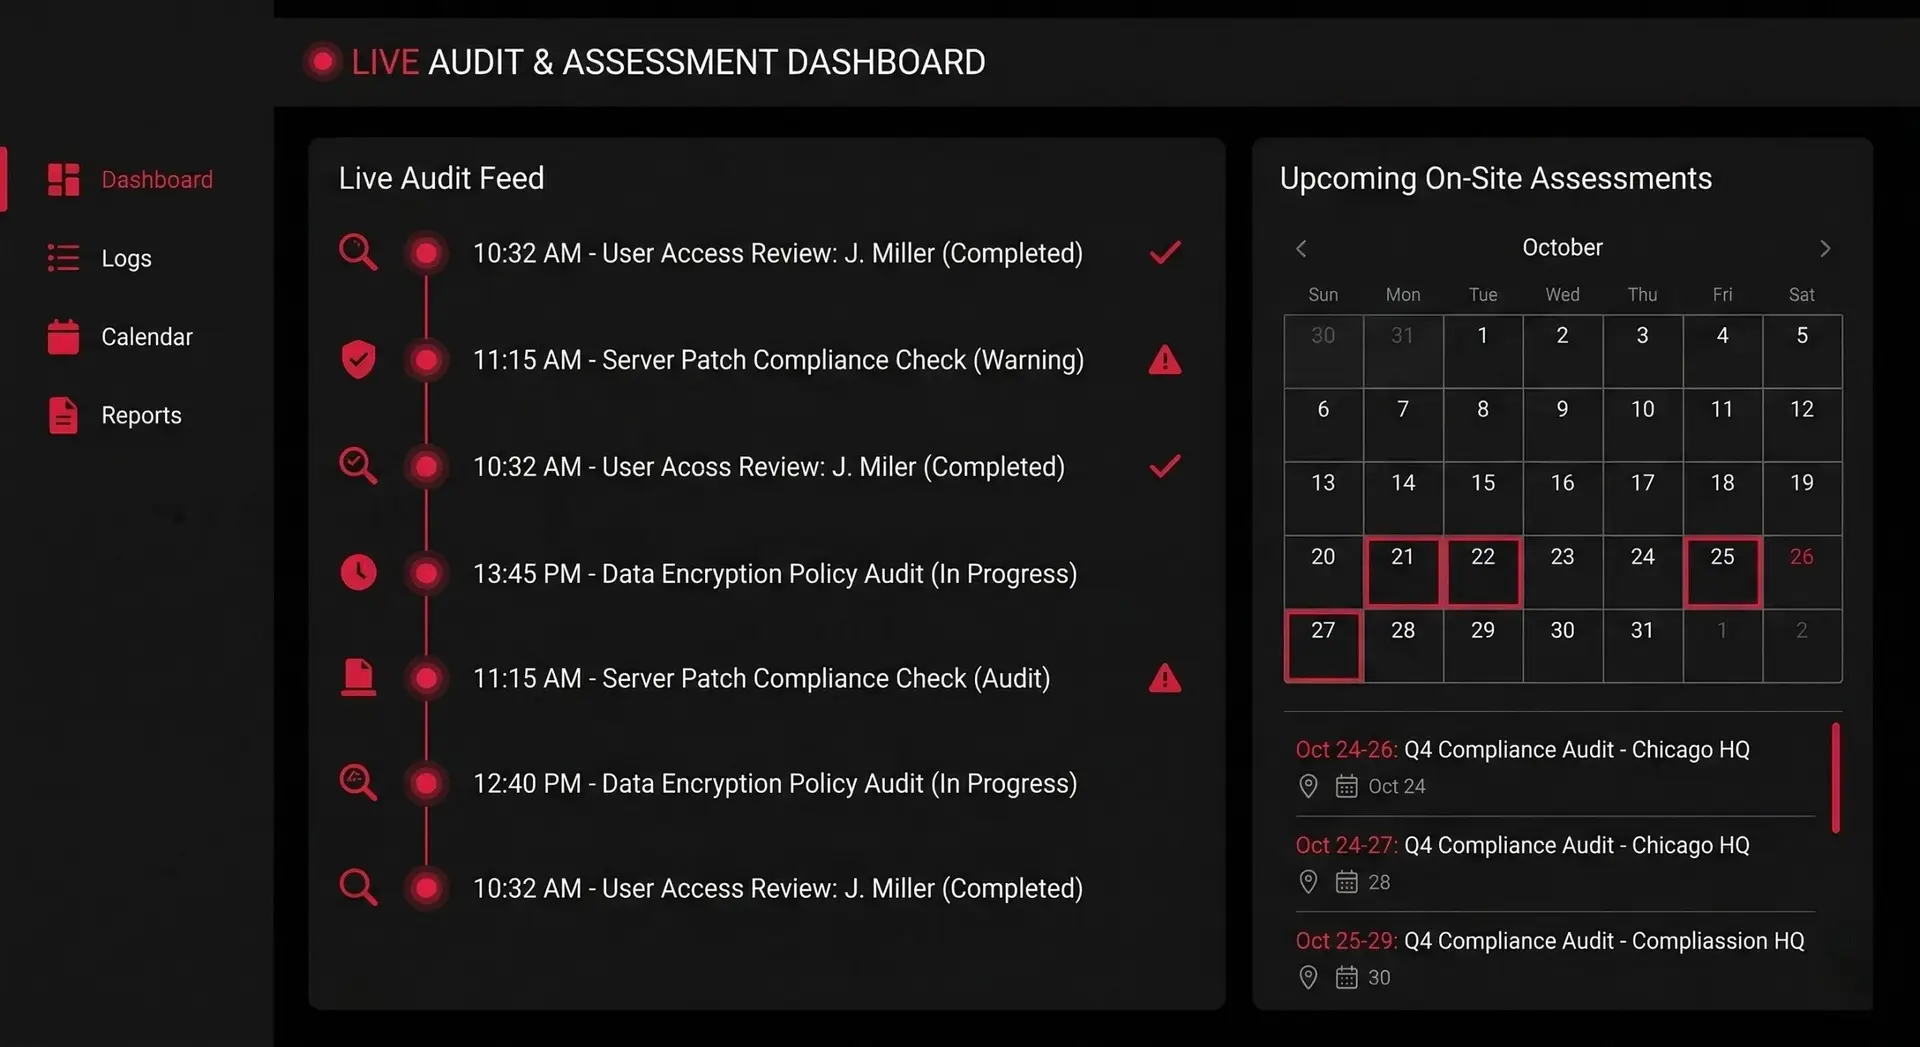Screen dimensions: 1920x1047
Task: Go to previous month in calendar
Action: click(1301, 248)
